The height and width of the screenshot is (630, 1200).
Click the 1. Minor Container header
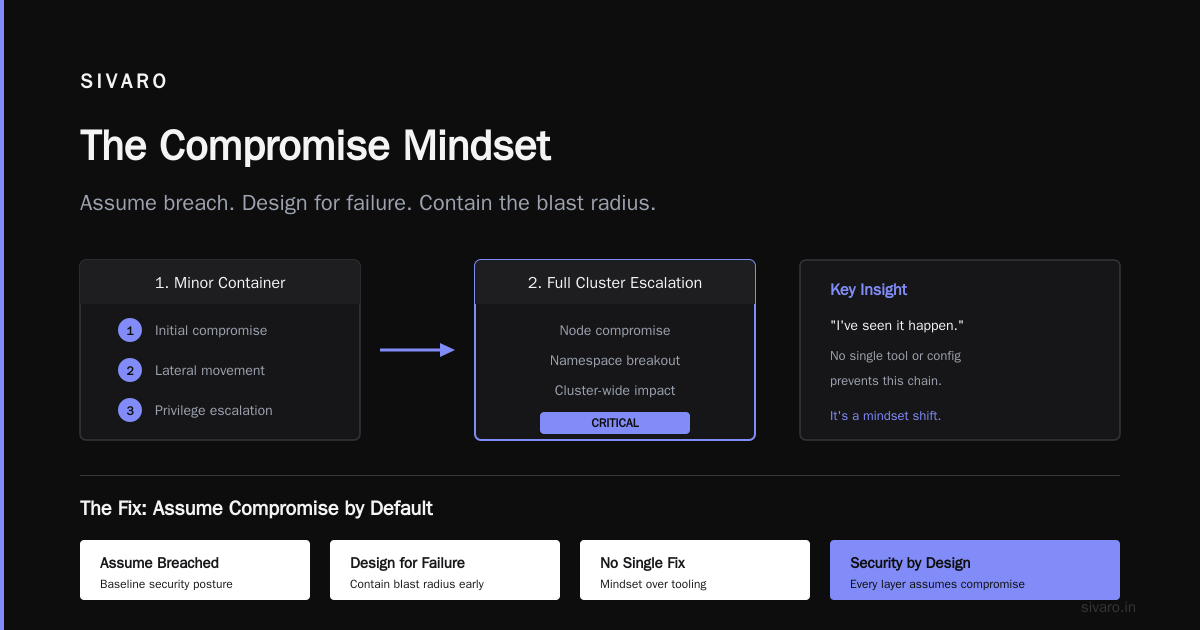[x=220, y=283]
